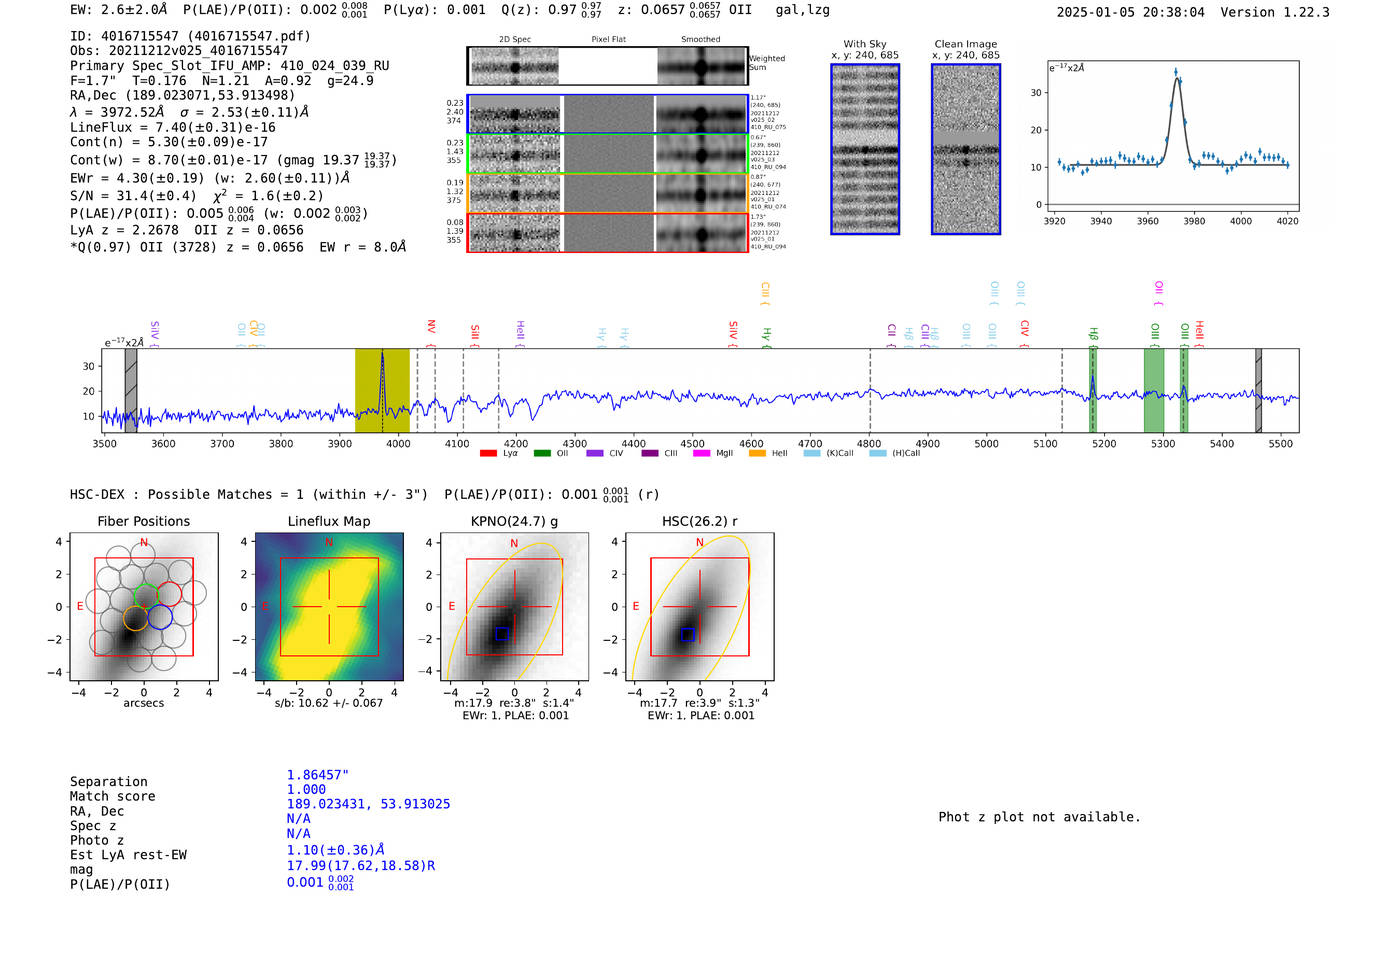
Task: Select the blue-bordered 2D Spec fiber row
Action: (607, 114)
